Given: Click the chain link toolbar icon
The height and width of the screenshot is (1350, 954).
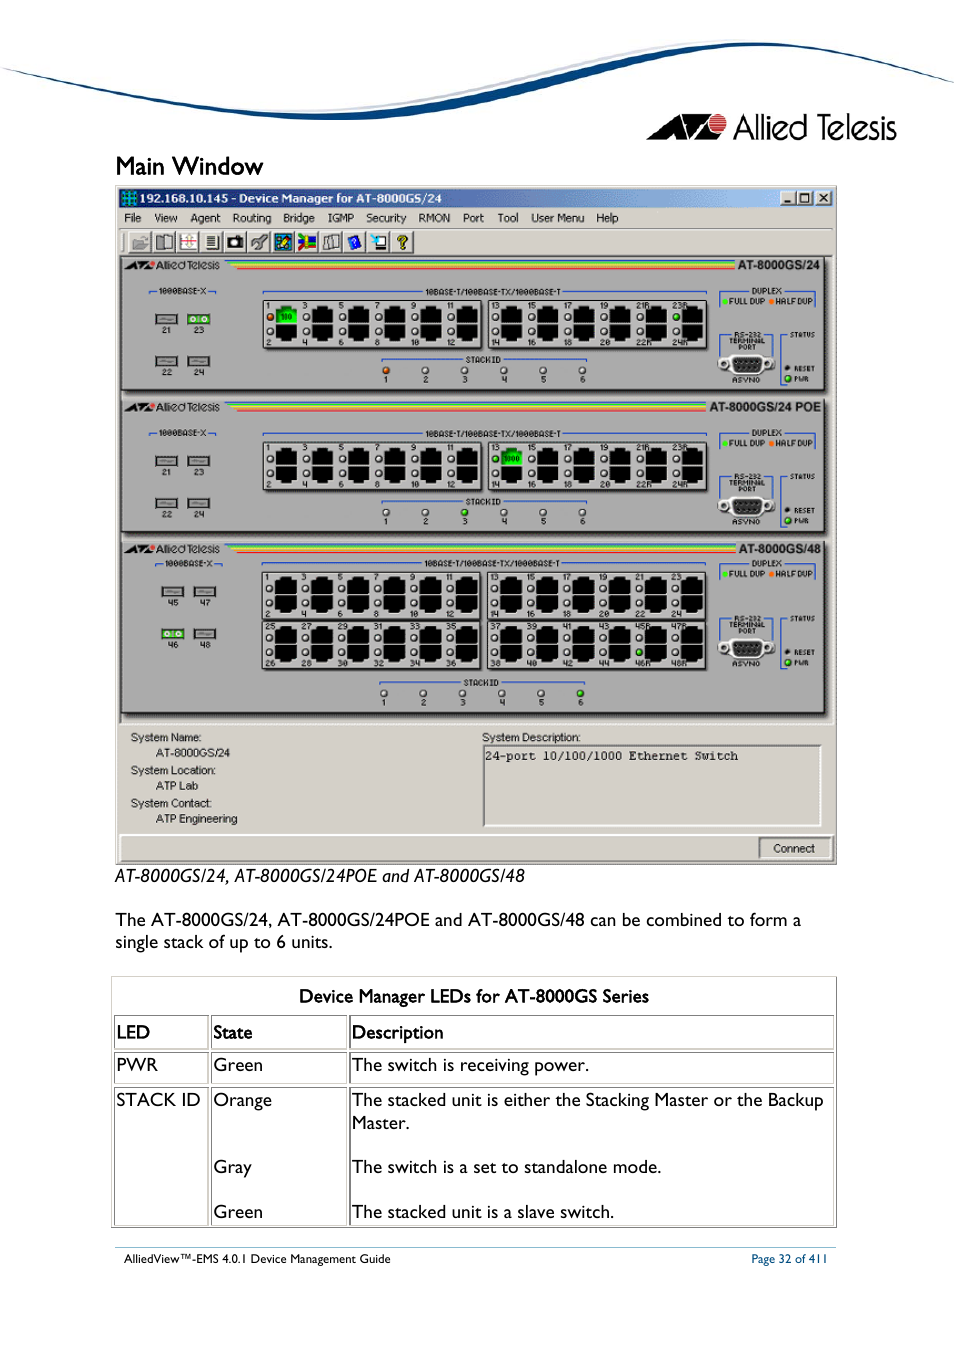Looking at the screenshot, I should 260,242.
